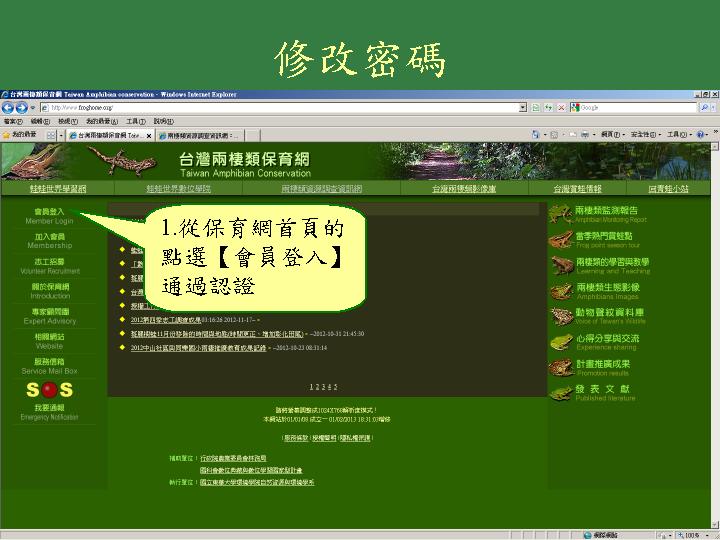
Task: Open the 檢視 (View) menu
Action: (68, 121)
